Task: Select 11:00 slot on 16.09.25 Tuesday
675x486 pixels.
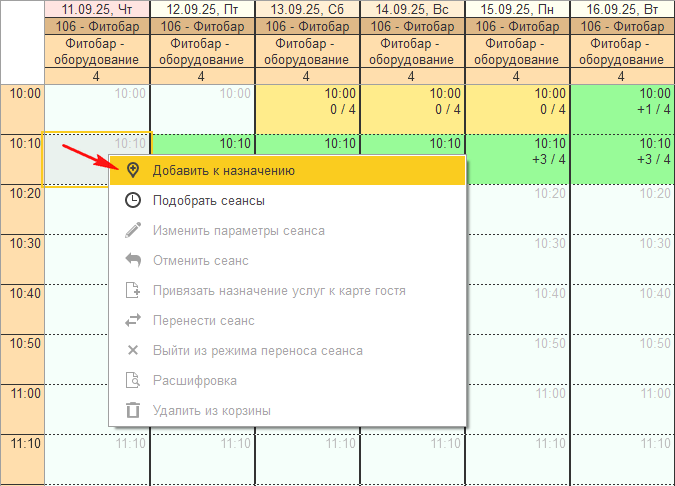Action: click(622, 409)
